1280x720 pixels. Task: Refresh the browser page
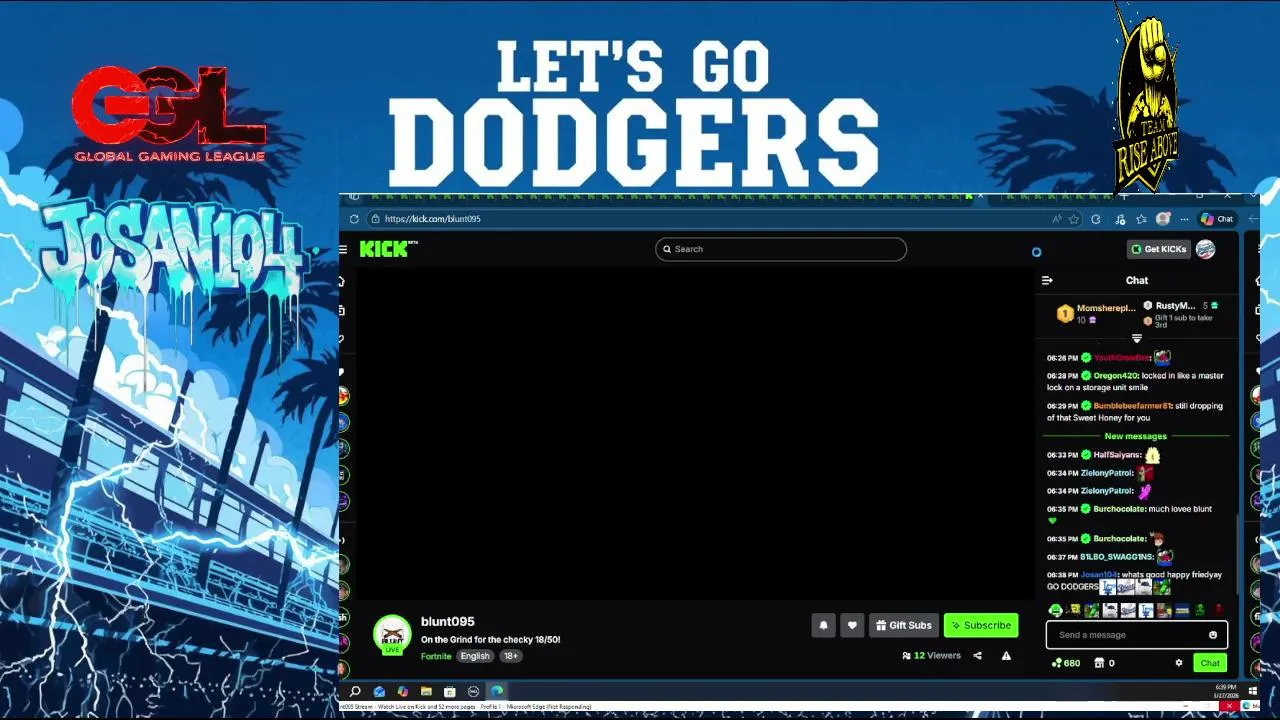(354, 219)
